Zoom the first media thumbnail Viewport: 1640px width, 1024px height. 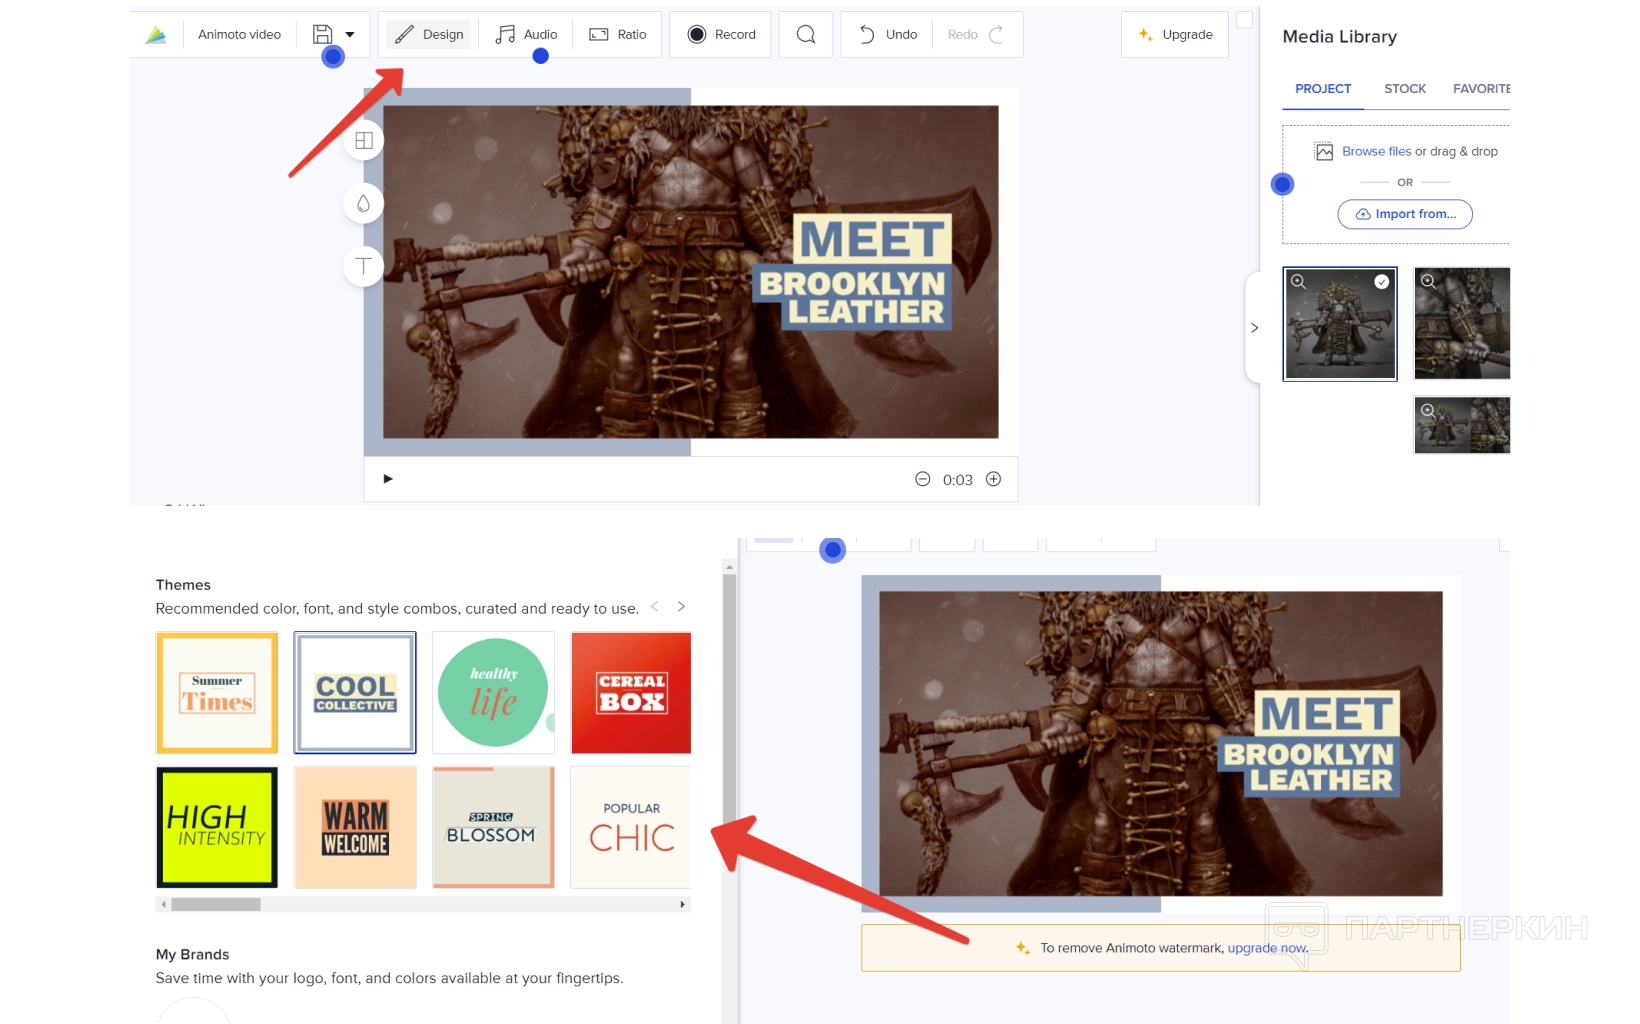(1299, 282)
